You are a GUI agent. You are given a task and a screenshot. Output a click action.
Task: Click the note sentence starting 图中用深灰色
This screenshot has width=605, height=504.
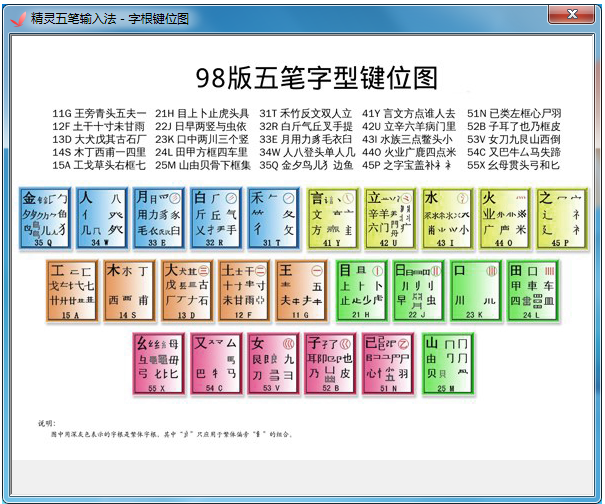[172, 434]
